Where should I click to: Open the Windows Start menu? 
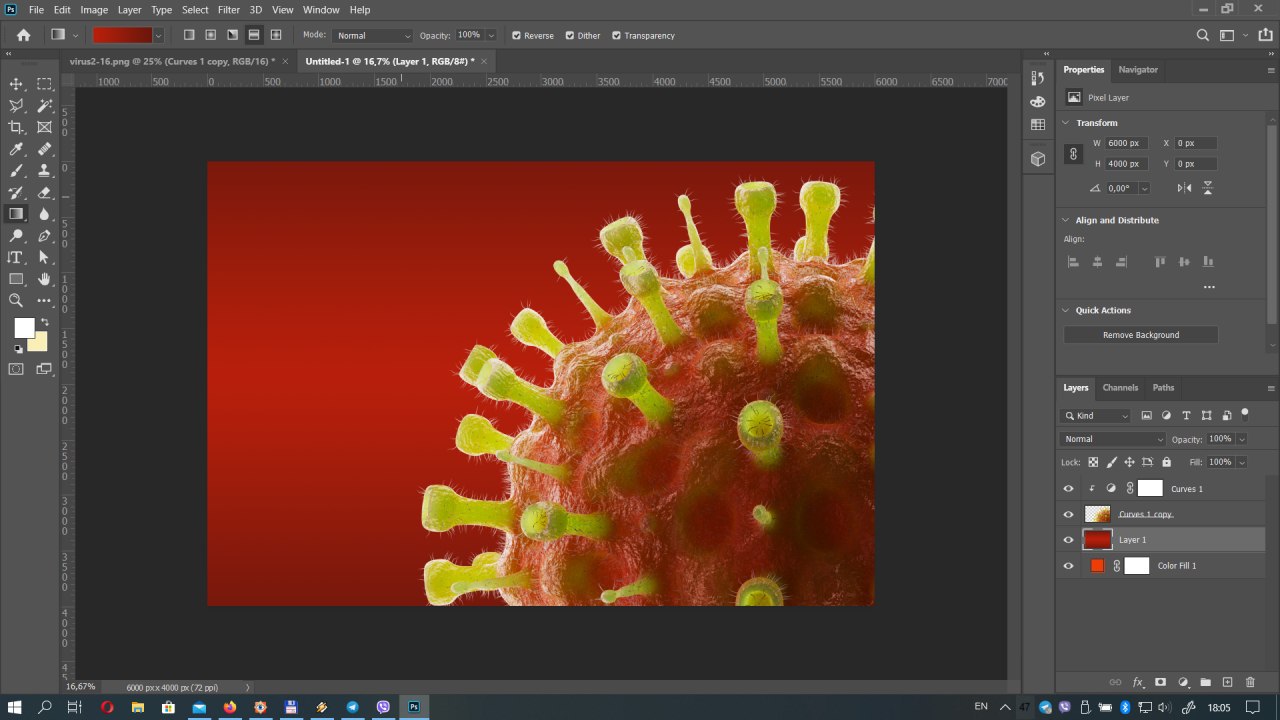(15, 707)
